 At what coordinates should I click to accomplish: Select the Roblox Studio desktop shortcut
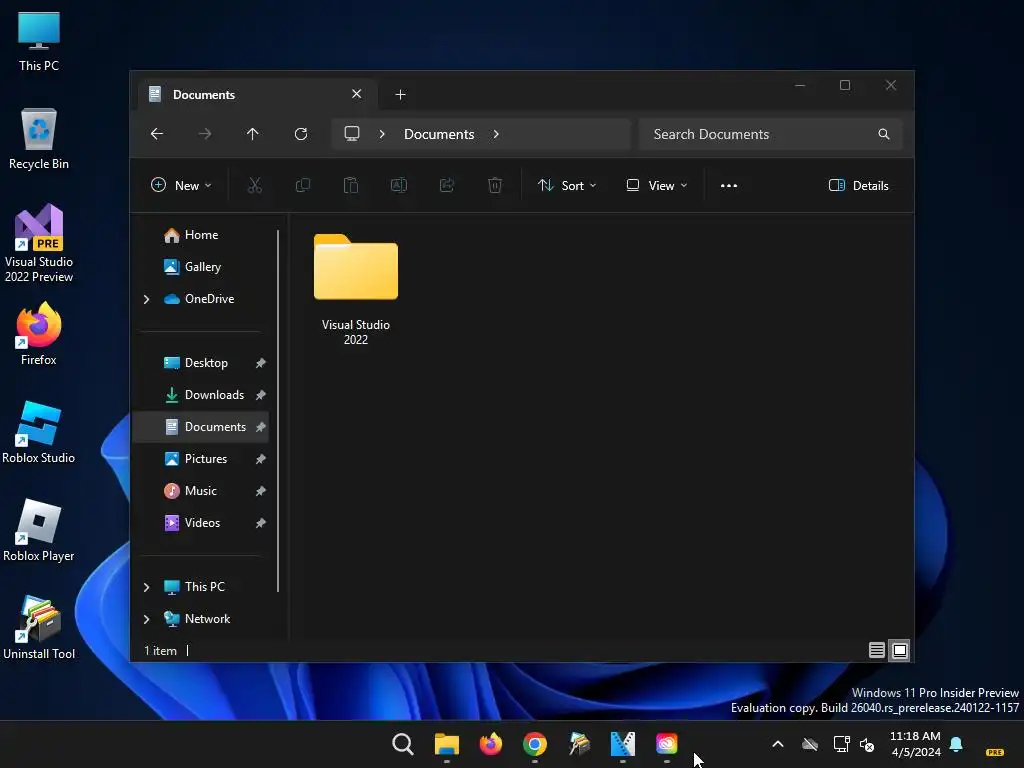[39, 432]
